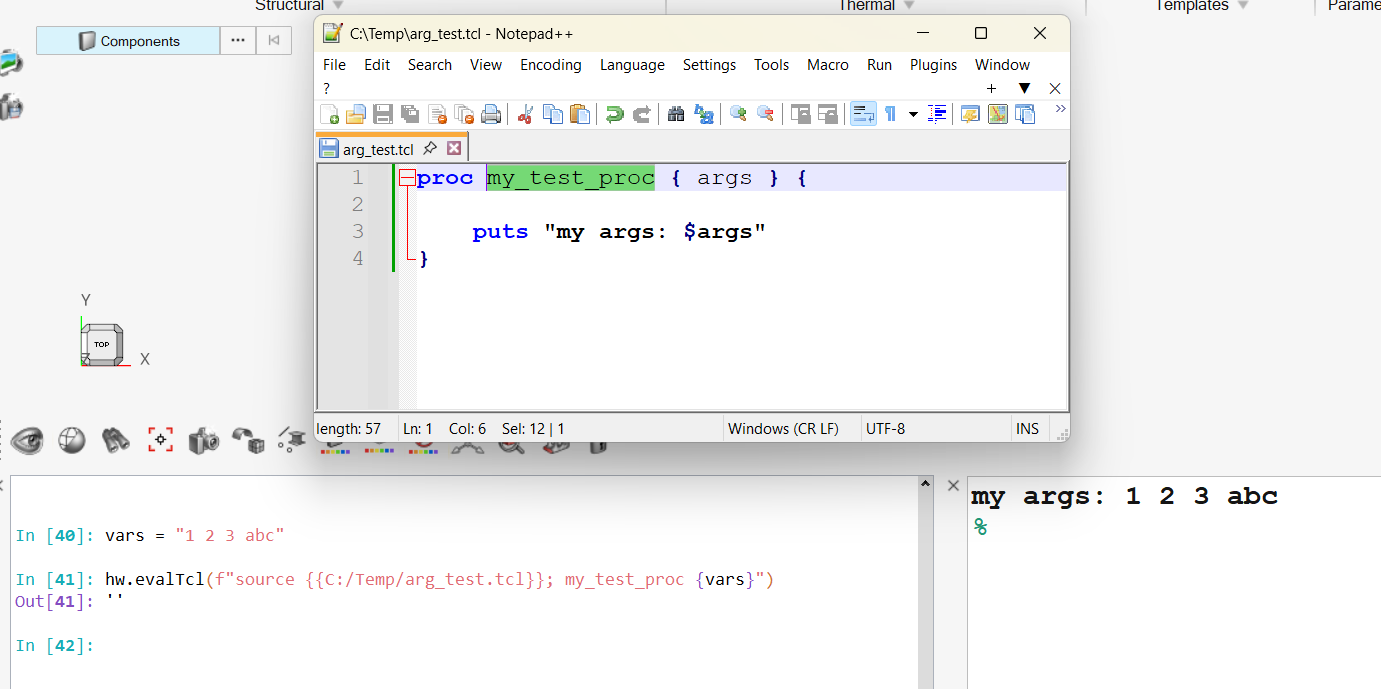This screenshot has width=1381, height=689.
Task: Click the TOP view cube
Action: point(101,344)
